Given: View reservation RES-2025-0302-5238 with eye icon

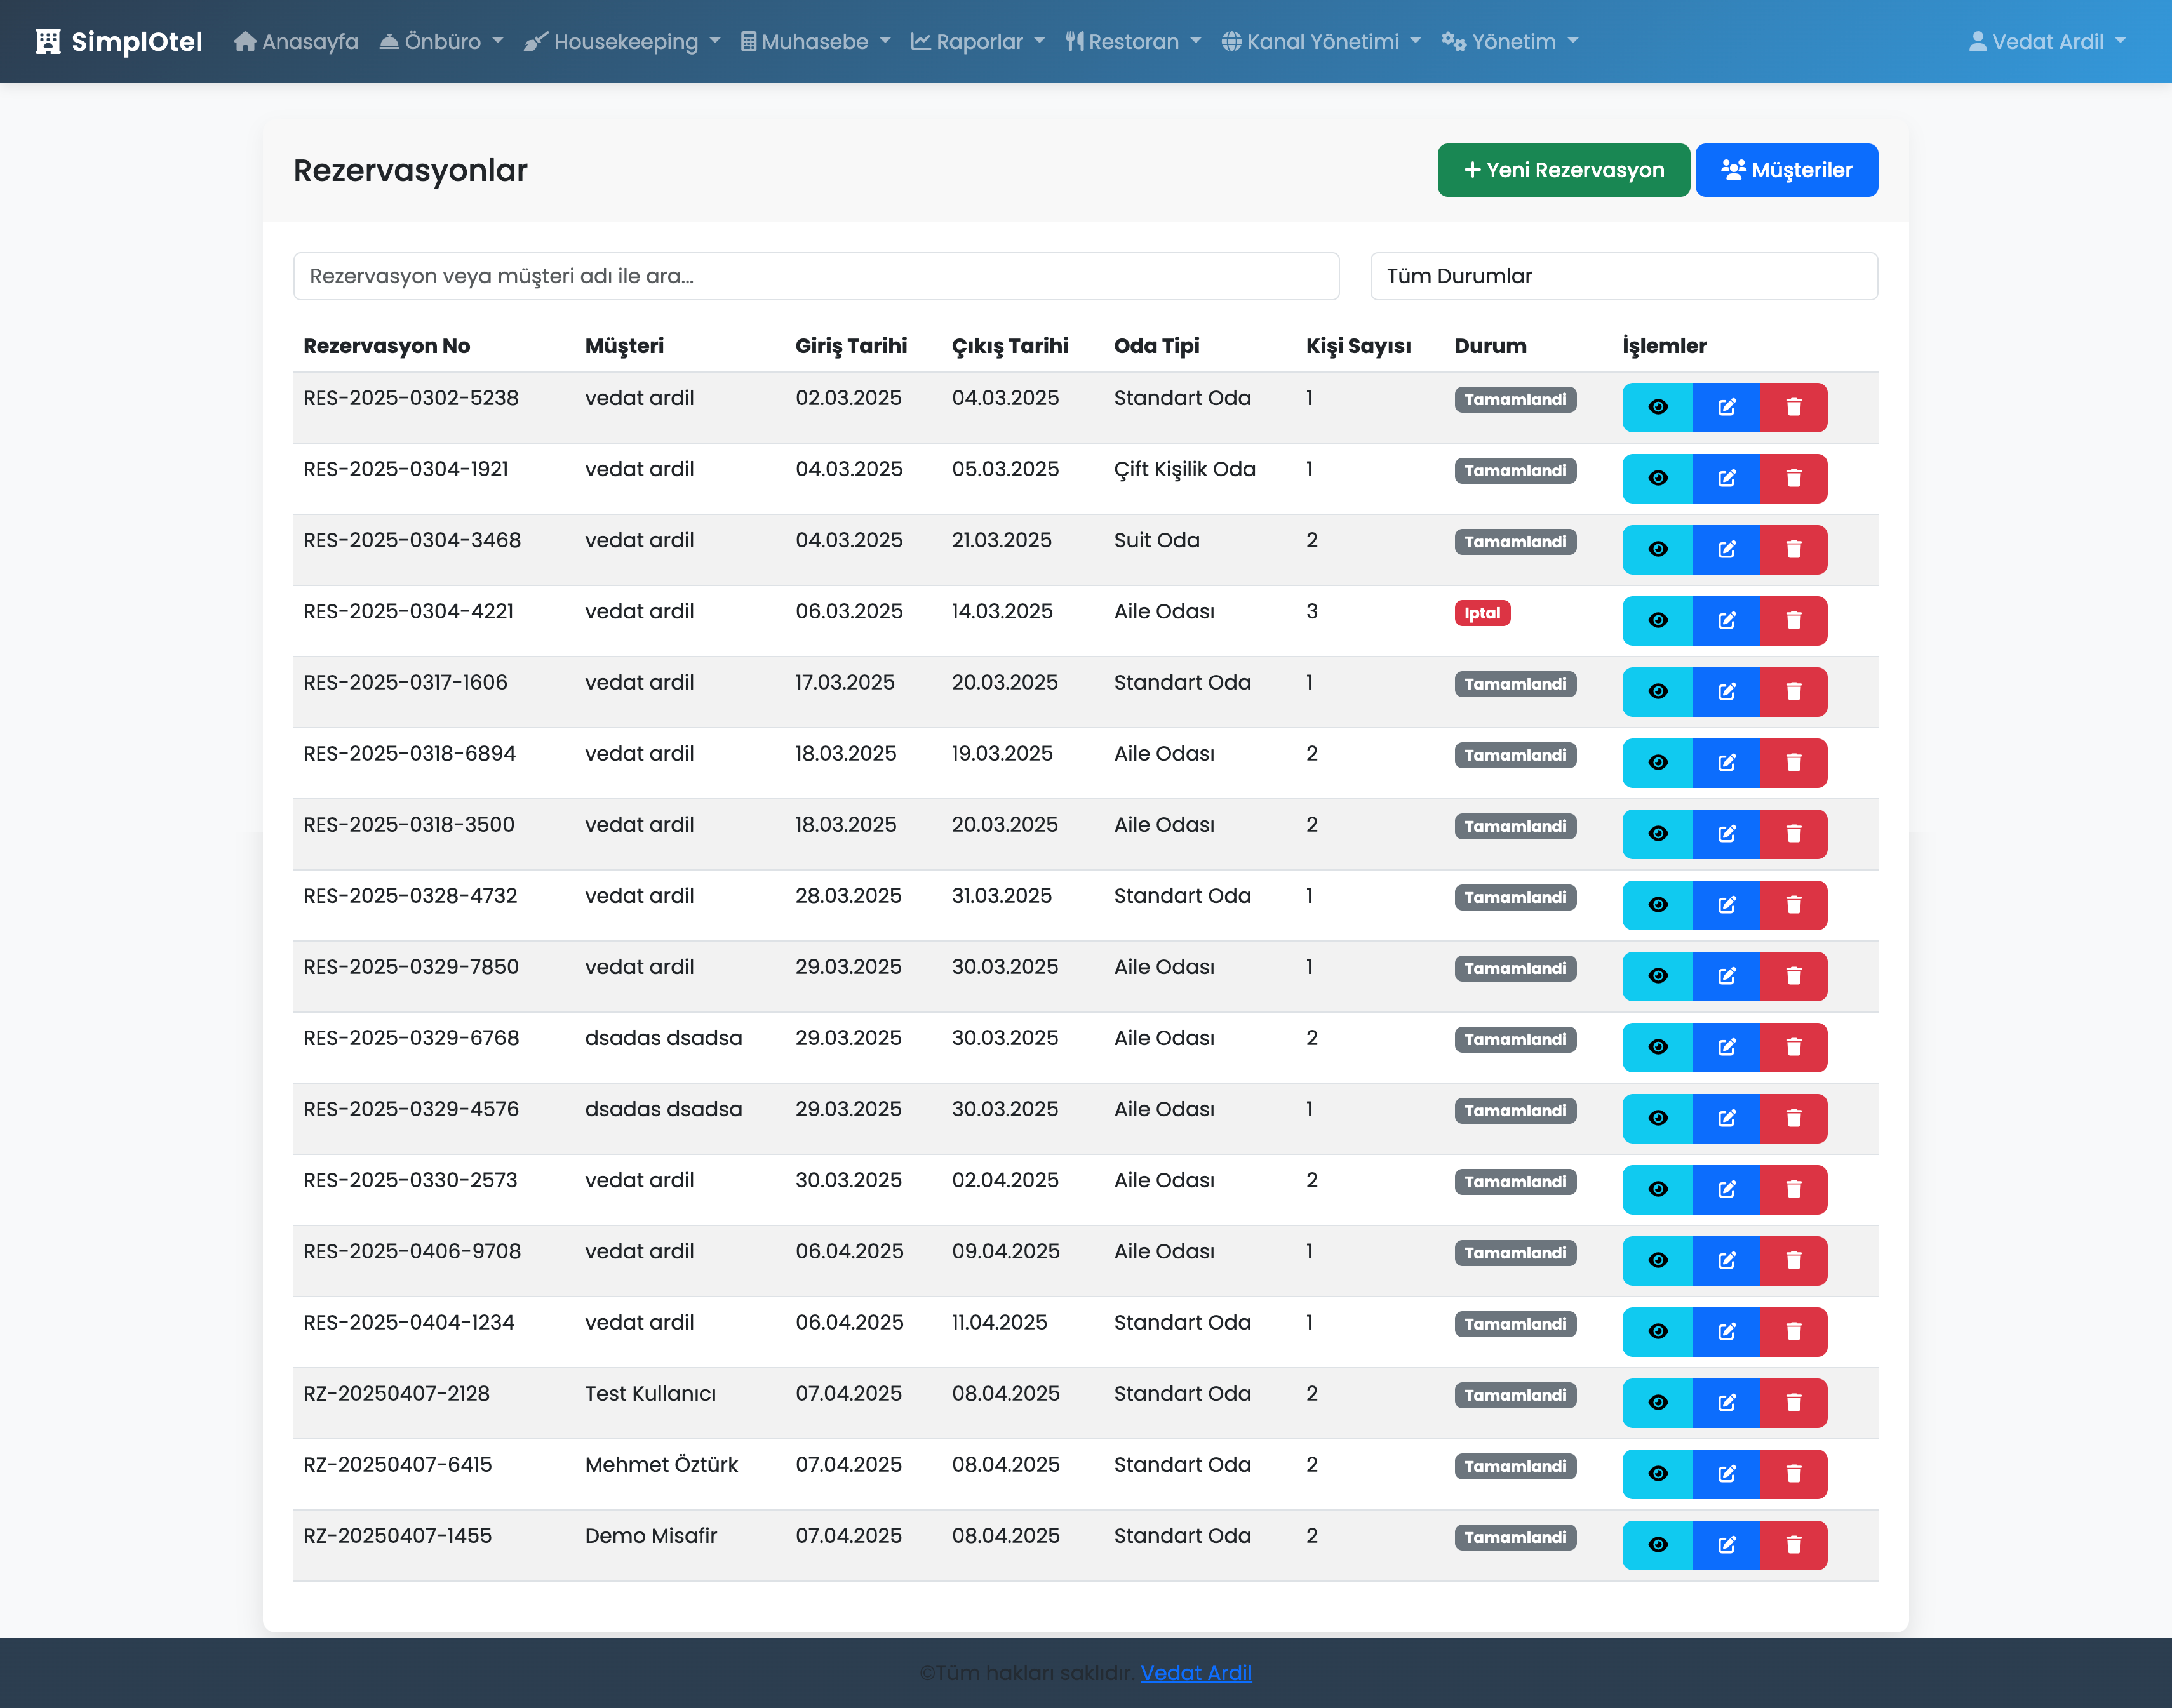Looking at the screenshot, I should click(1657, 407).
